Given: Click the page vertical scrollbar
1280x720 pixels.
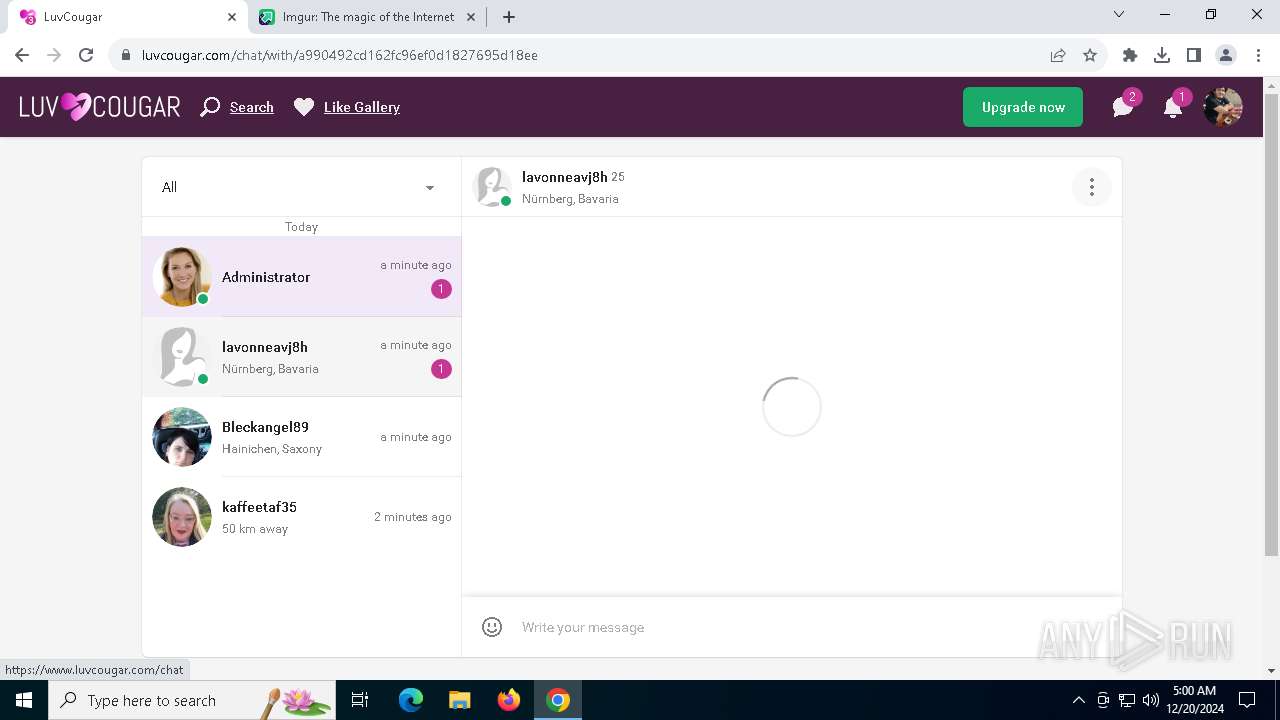Looking at the screenshot, I should [x=1271, y=325].
